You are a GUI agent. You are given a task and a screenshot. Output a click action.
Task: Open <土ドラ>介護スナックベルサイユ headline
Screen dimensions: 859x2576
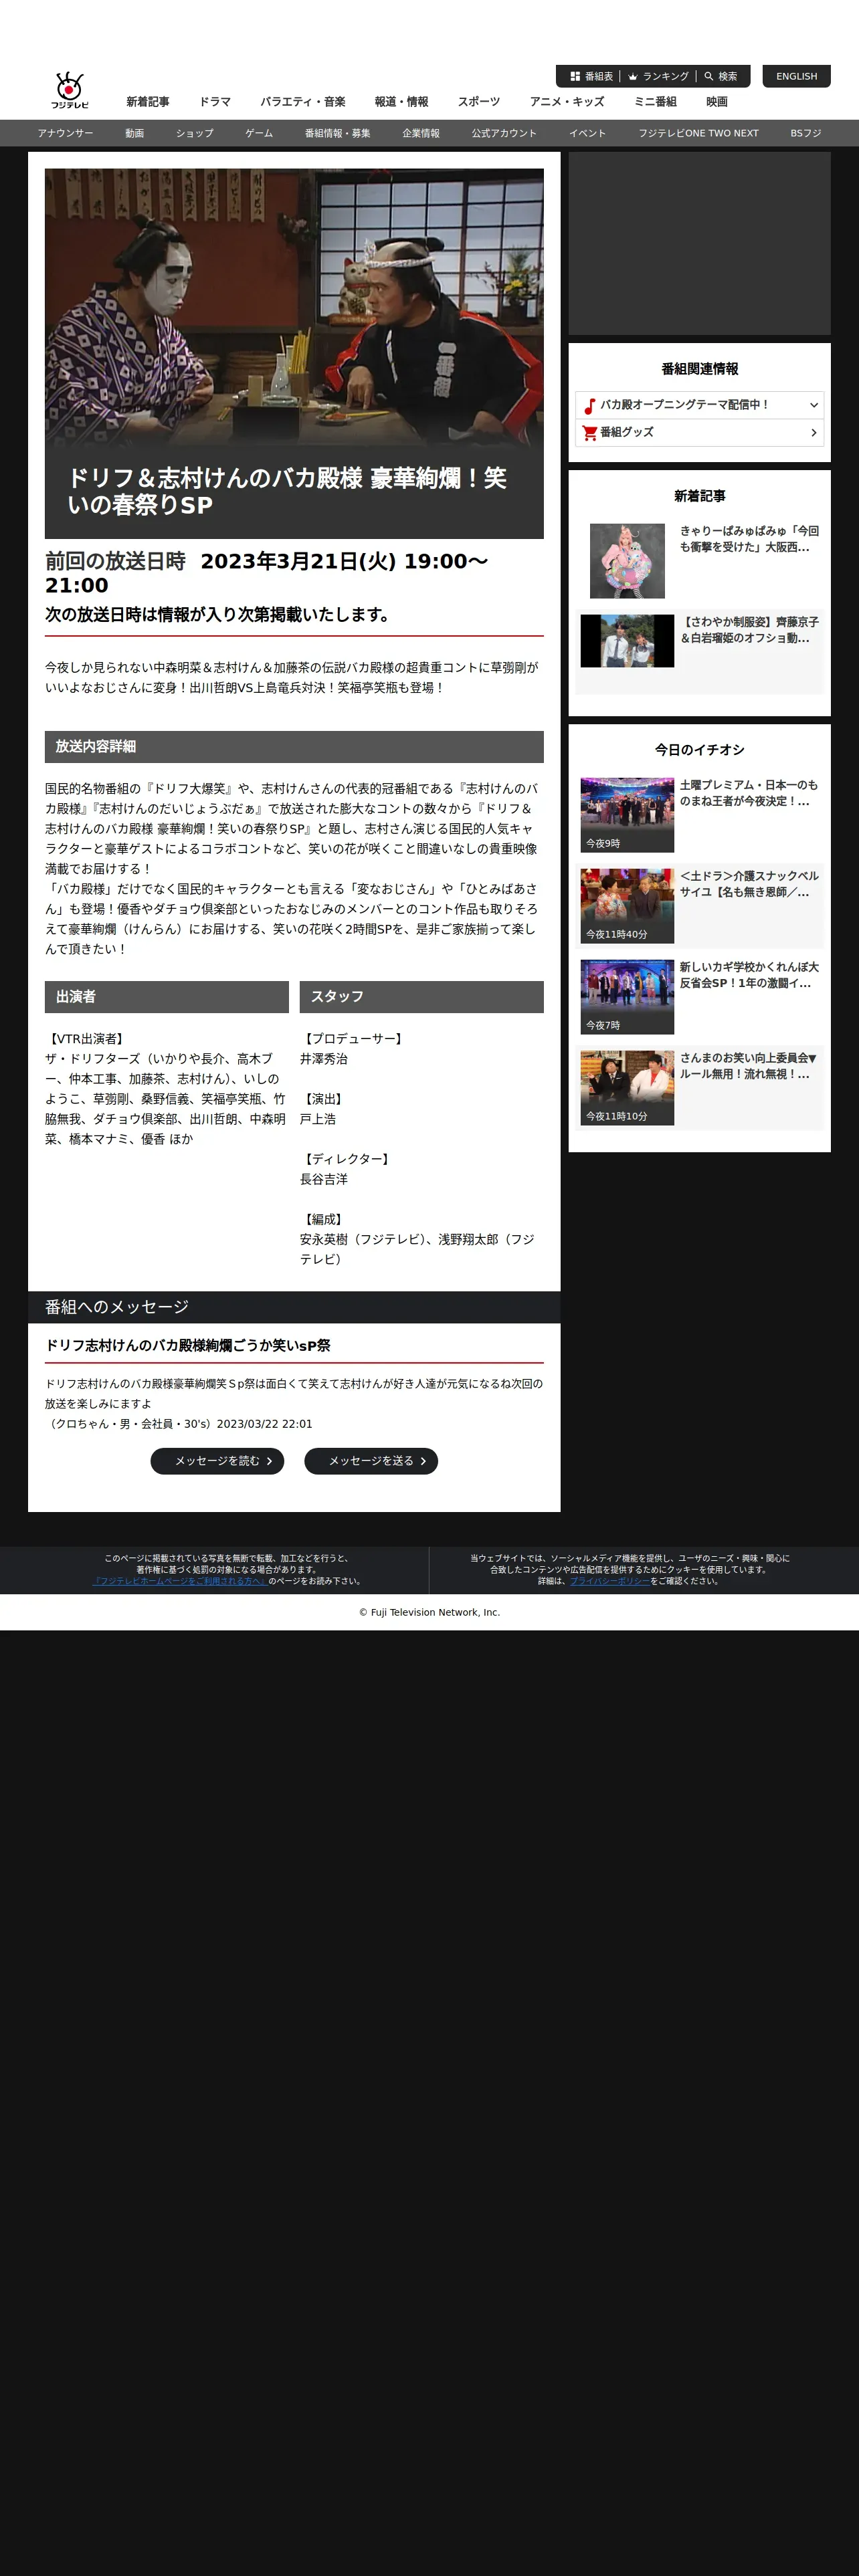749,884
